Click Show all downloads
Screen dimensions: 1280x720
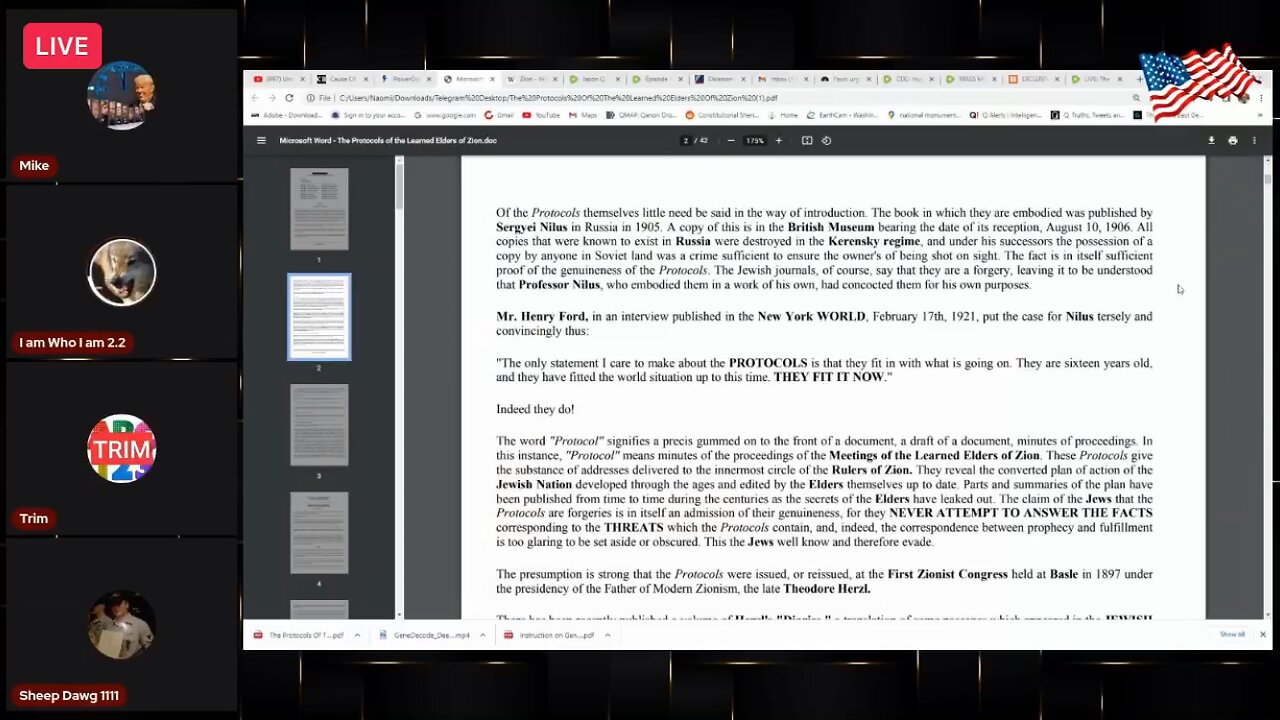[1232, 634]
